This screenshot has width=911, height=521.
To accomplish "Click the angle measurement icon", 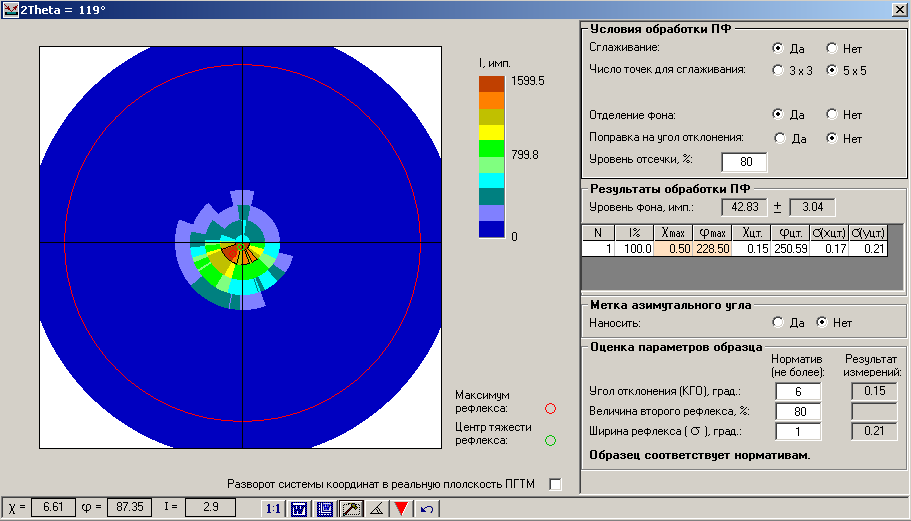I will [x=376, y=509].
